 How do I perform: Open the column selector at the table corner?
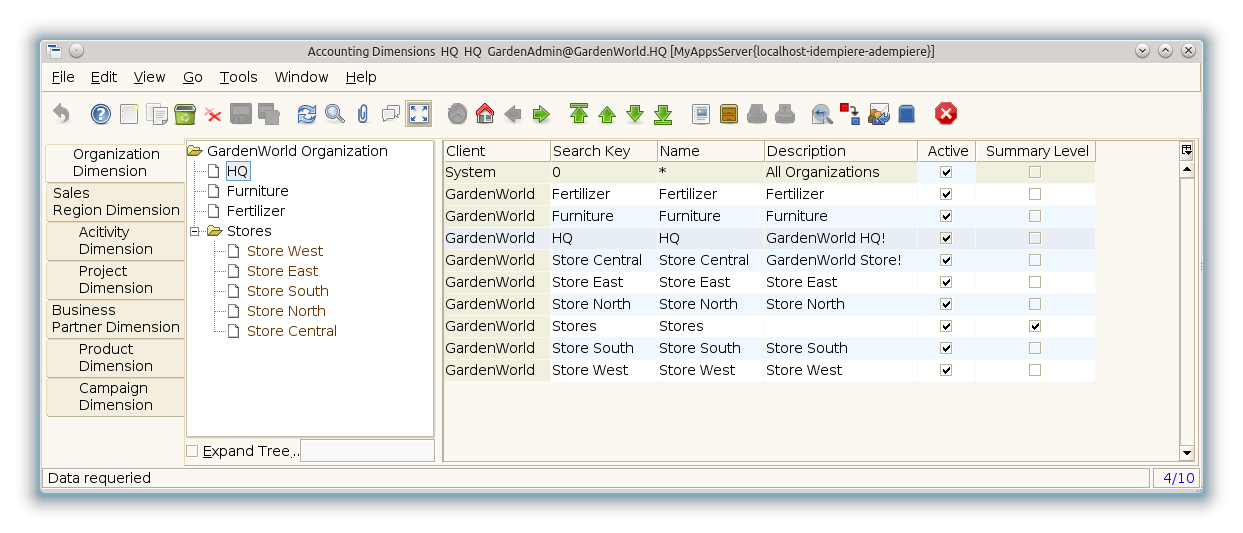1187,150
